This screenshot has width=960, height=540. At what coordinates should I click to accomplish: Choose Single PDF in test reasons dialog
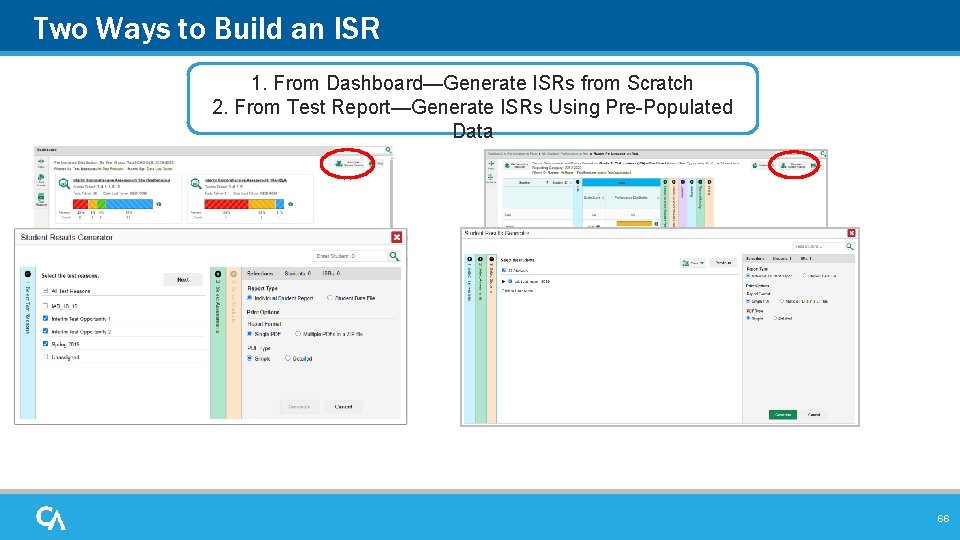(249, 334)
